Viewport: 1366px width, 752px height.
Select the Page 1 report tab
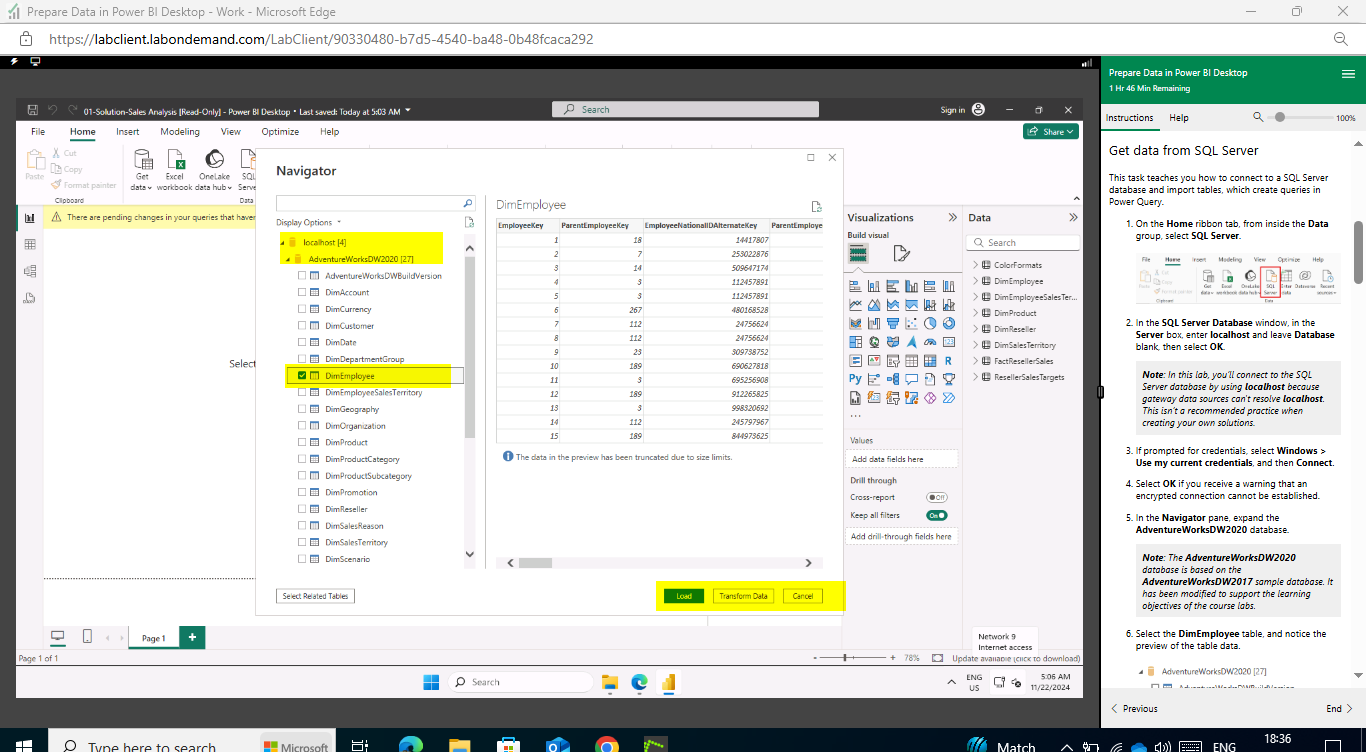[153, 638]
